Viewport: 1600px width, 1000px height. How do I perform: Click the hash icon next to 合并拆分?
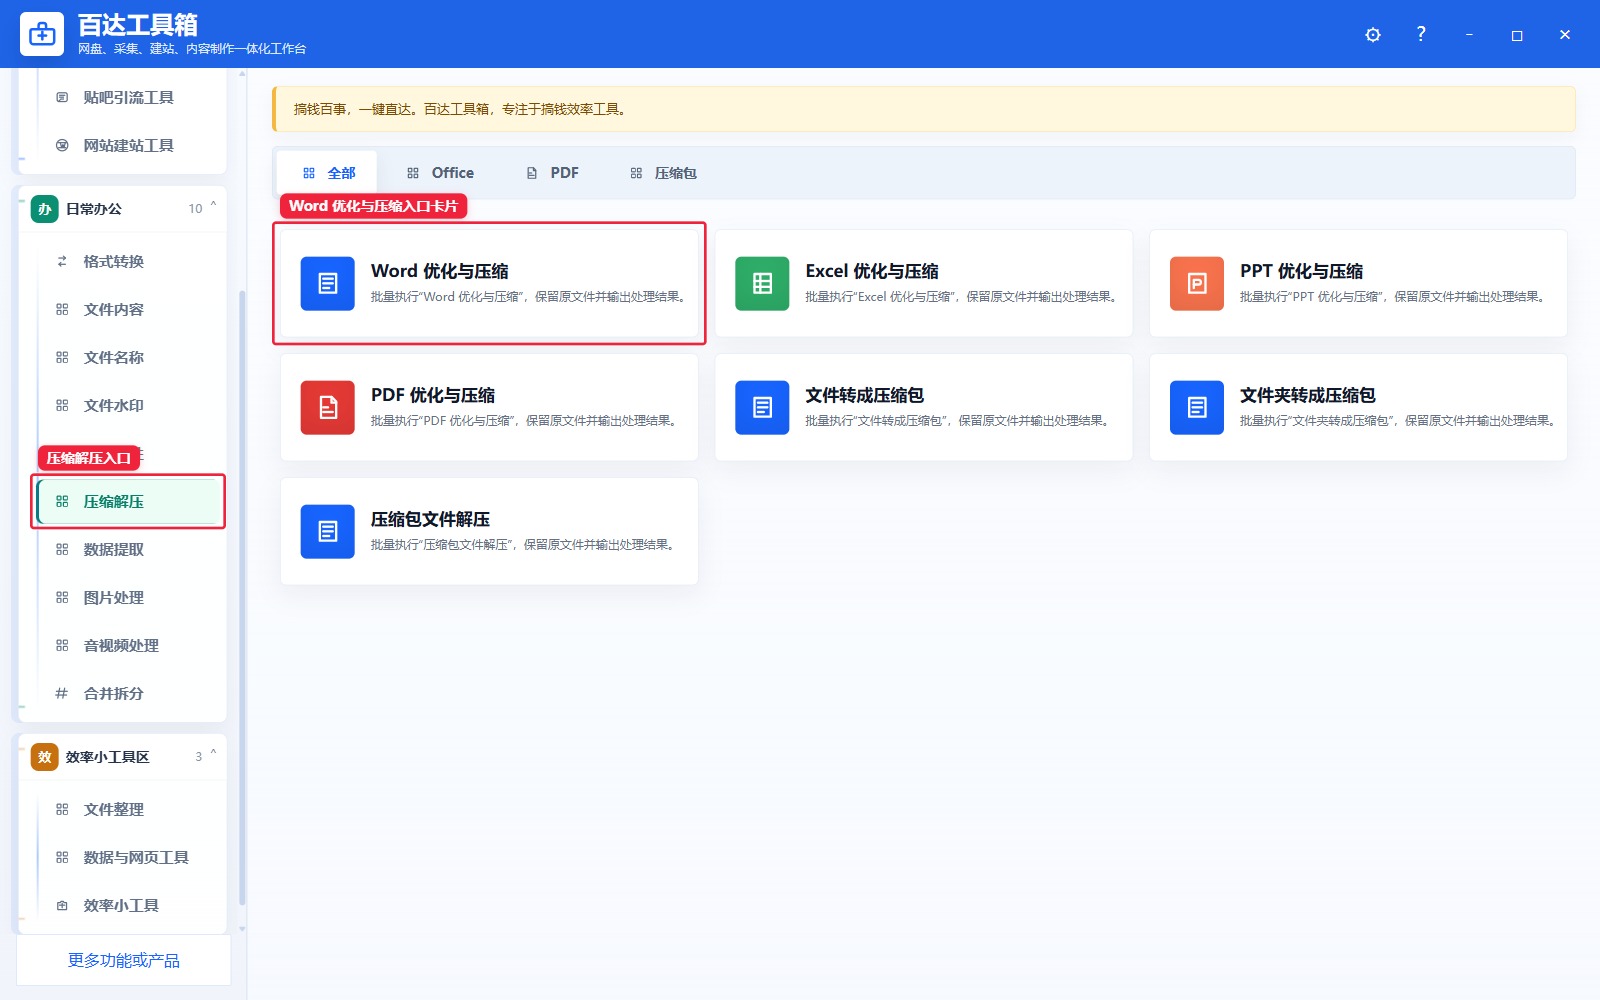(62, 694)
